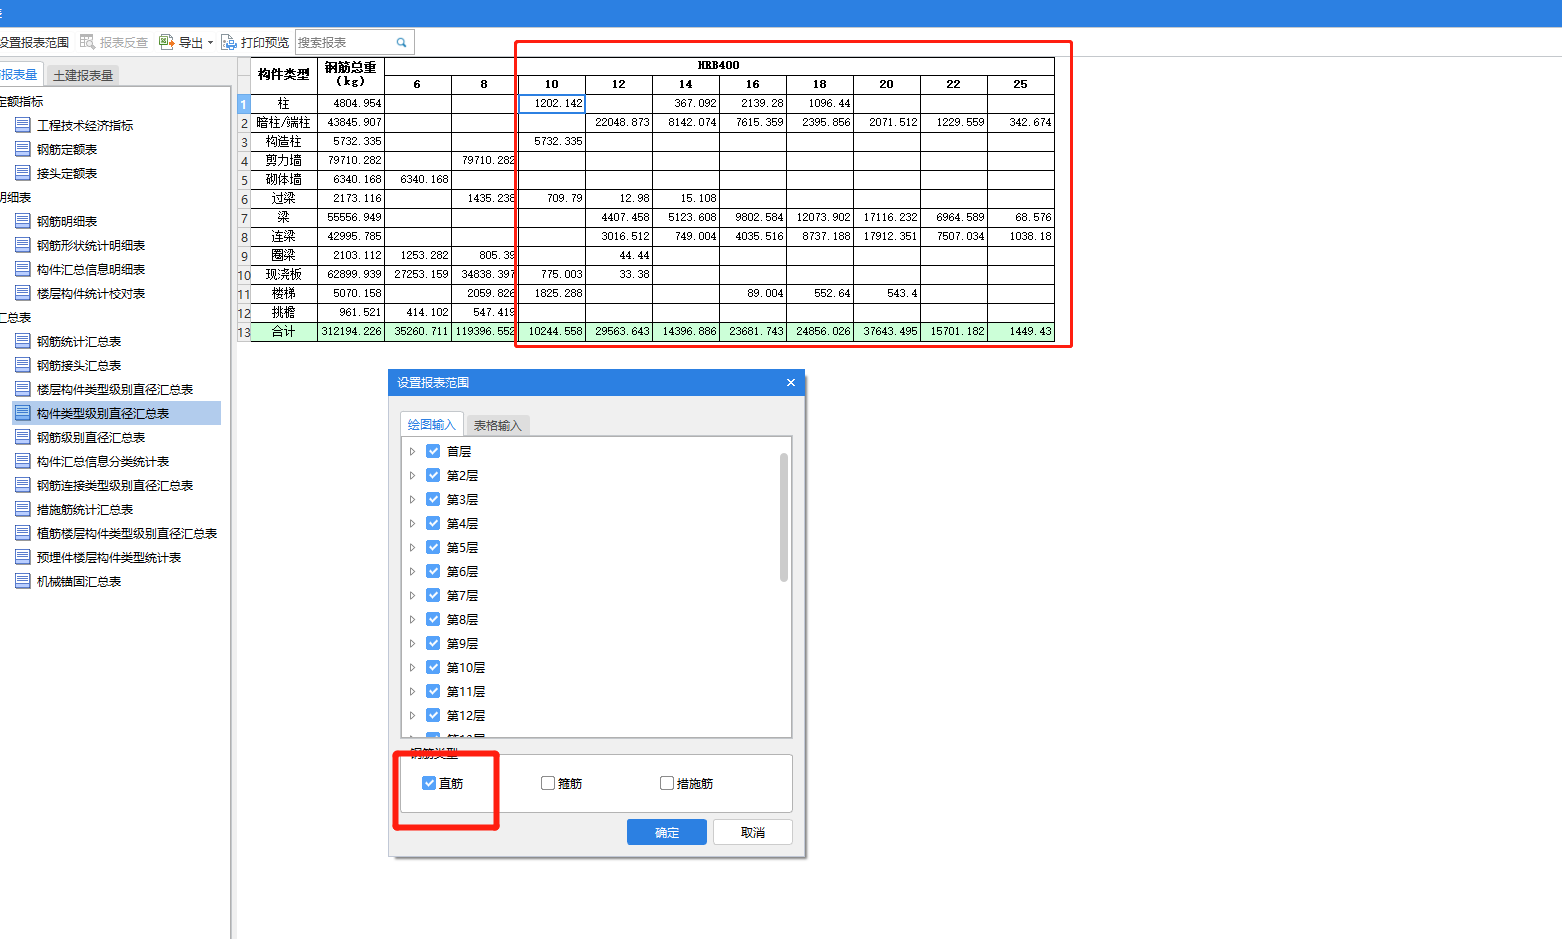This screenshot has height=939, width=1562.
Task: Switch to the 绘图输入 tab
Action: [x=431, y=424]
